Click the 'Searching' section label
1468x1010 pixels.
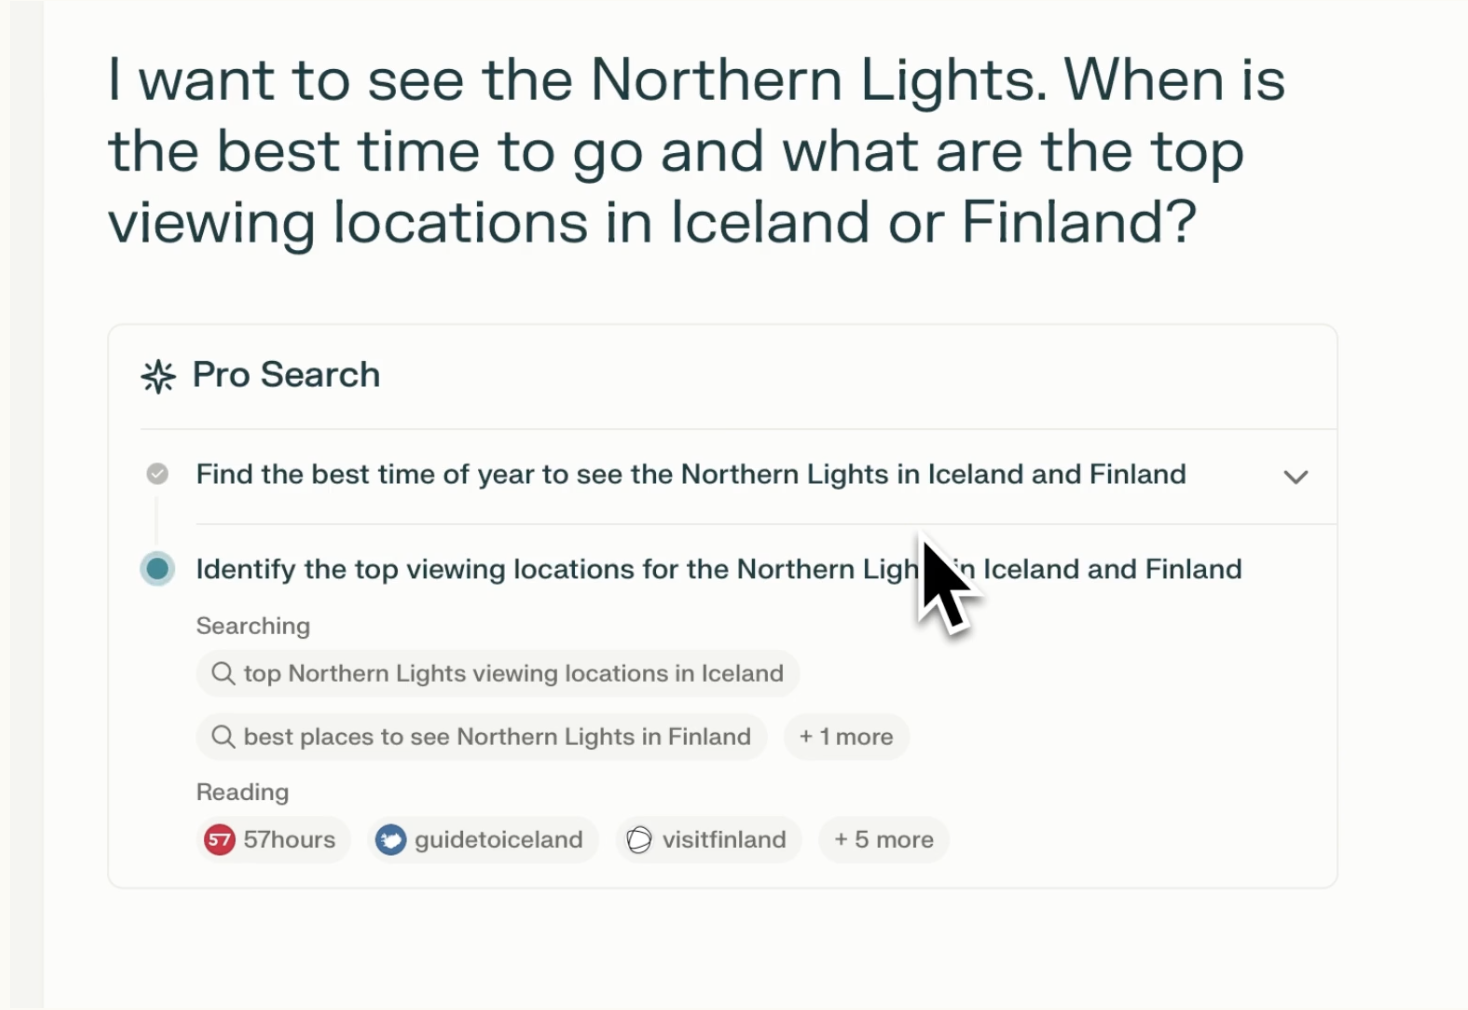tap(253, 626)
